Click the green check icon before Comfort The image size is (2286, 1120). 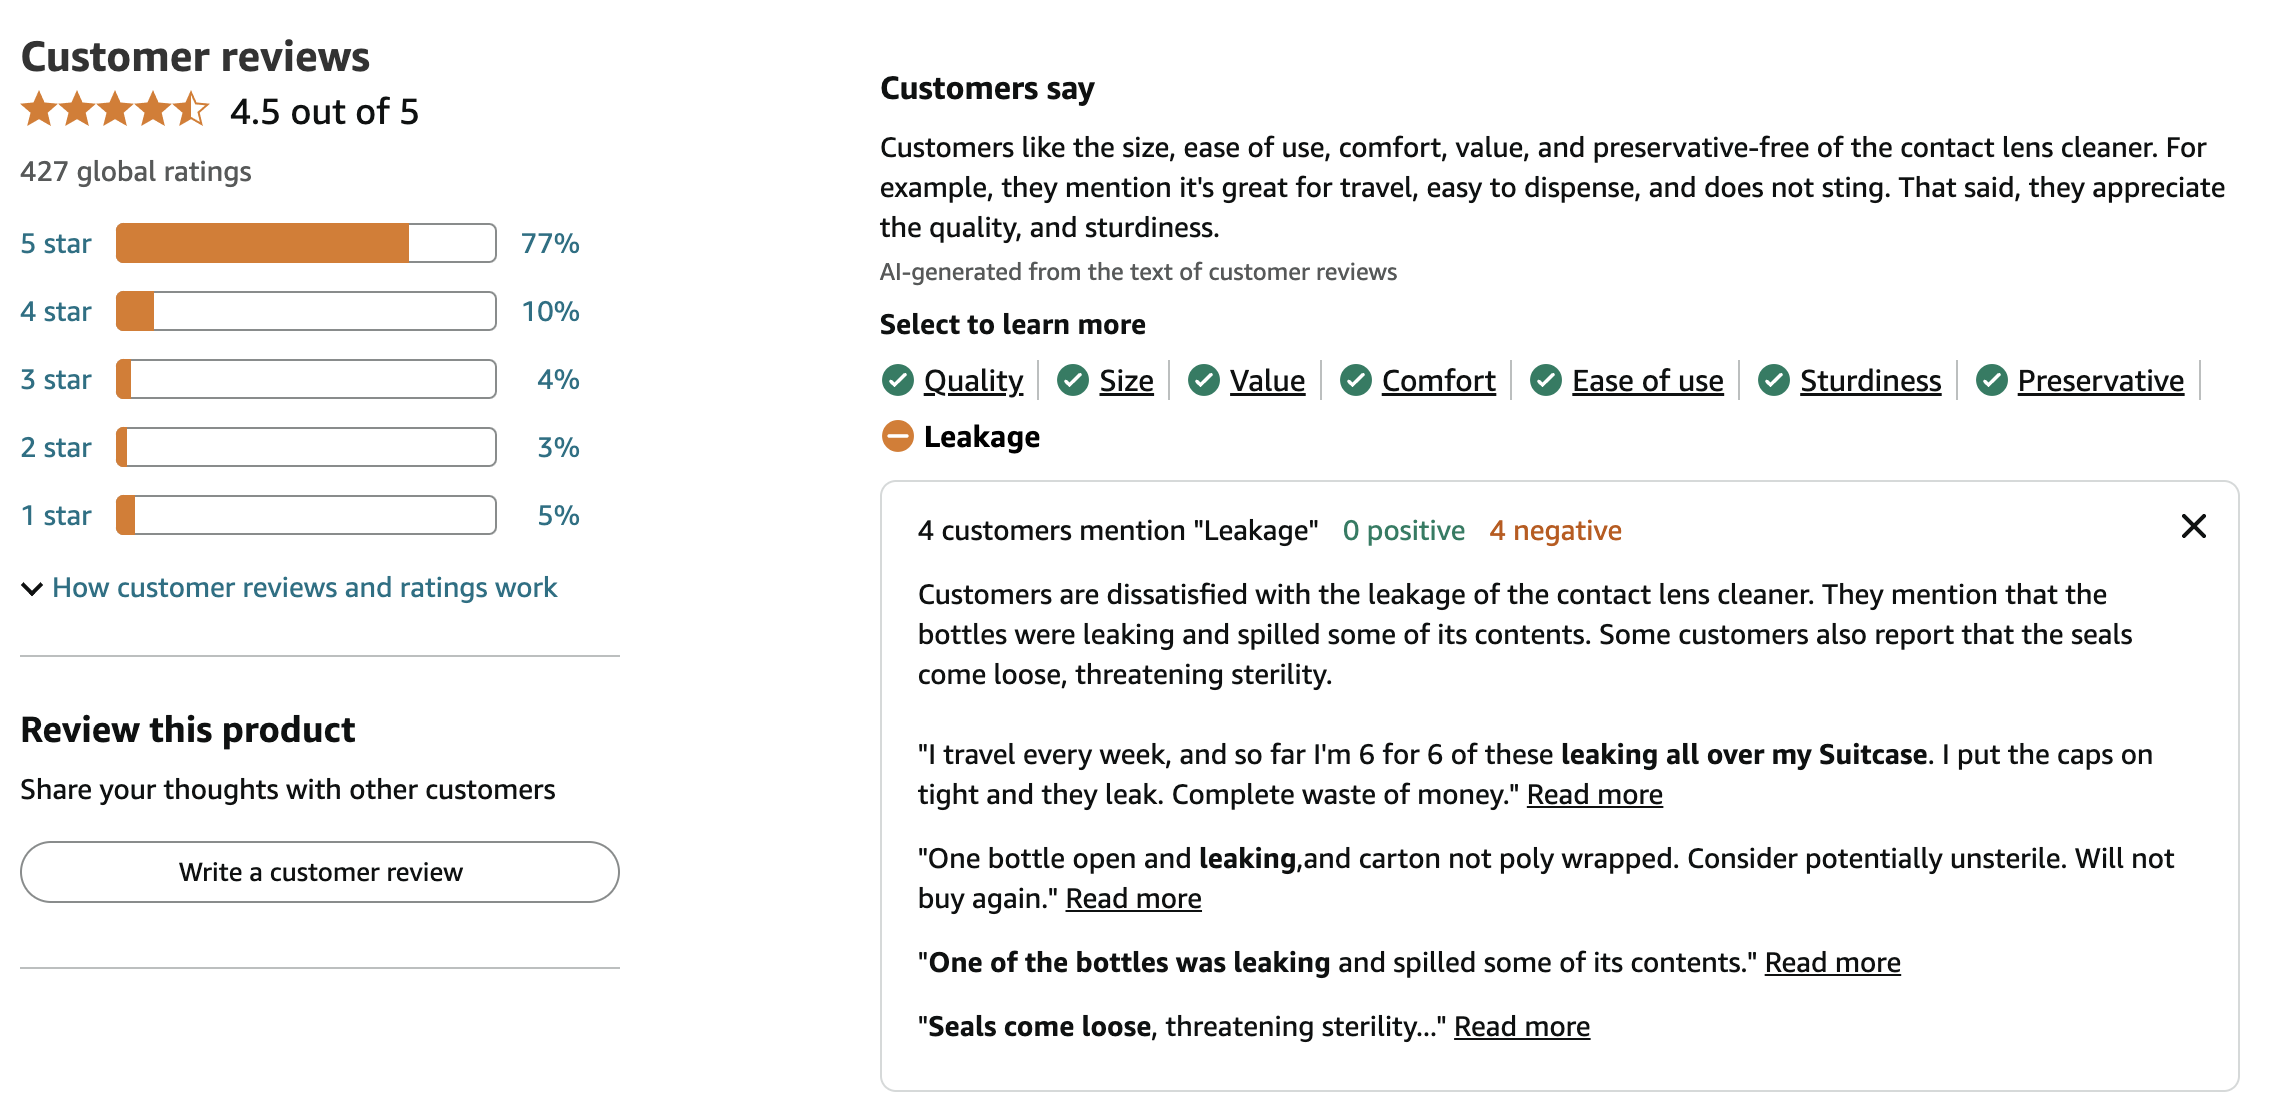[x=1355, y=380]
